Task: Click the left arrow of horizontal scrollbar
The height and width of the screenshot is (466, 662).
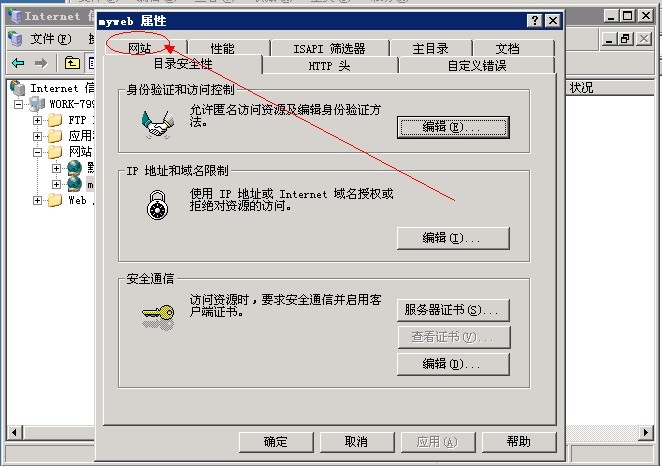Action: point(14,433)
